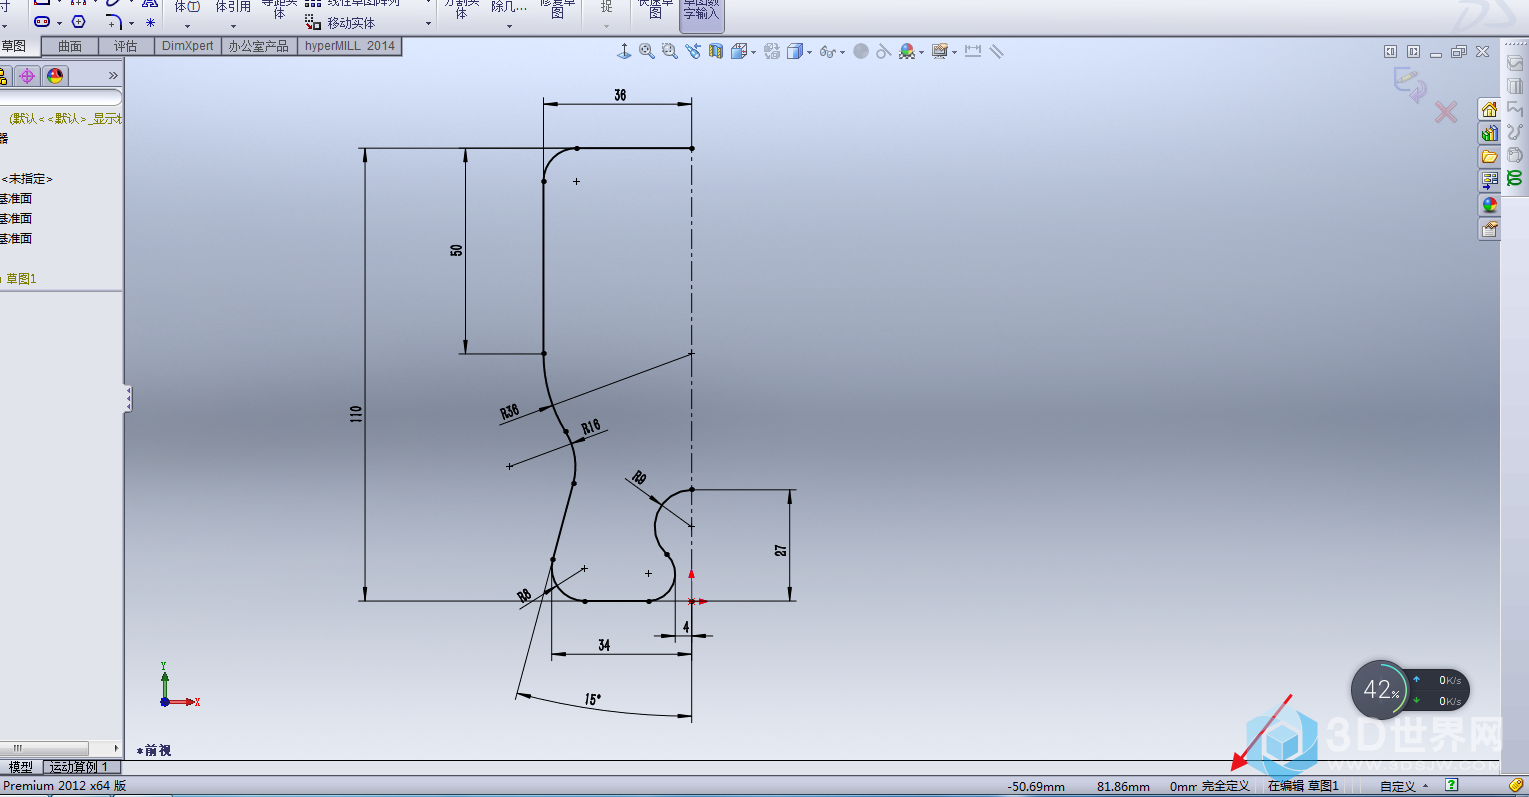Viewport: 1529px width, 797px height.
Task: Click the green helix curve toolbar icon
Action: 1515,178
